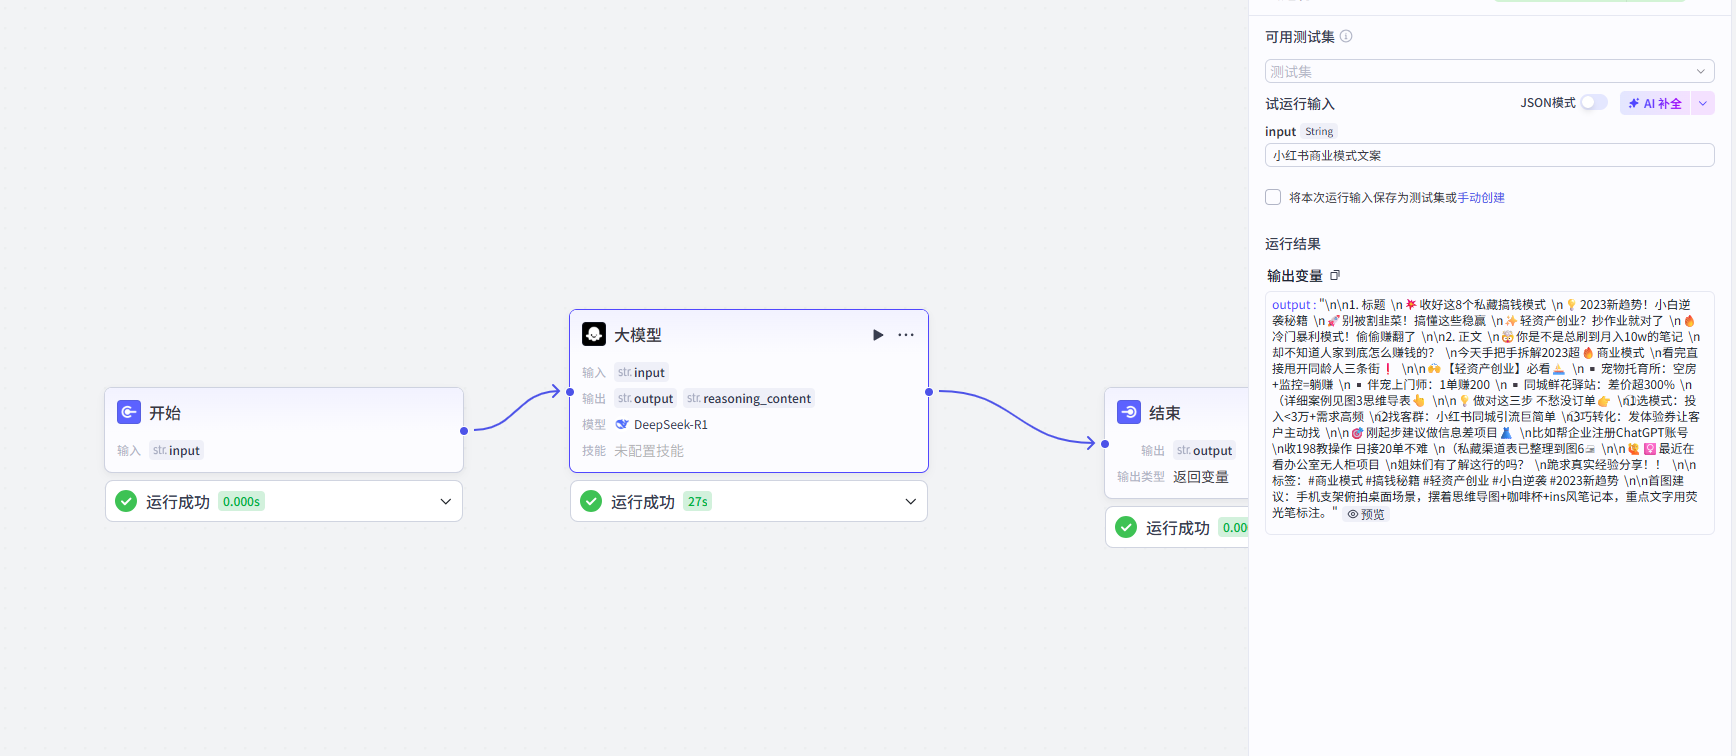Click green success icon under 开始 node
The image size is (1736, 756).
[126, 501]
